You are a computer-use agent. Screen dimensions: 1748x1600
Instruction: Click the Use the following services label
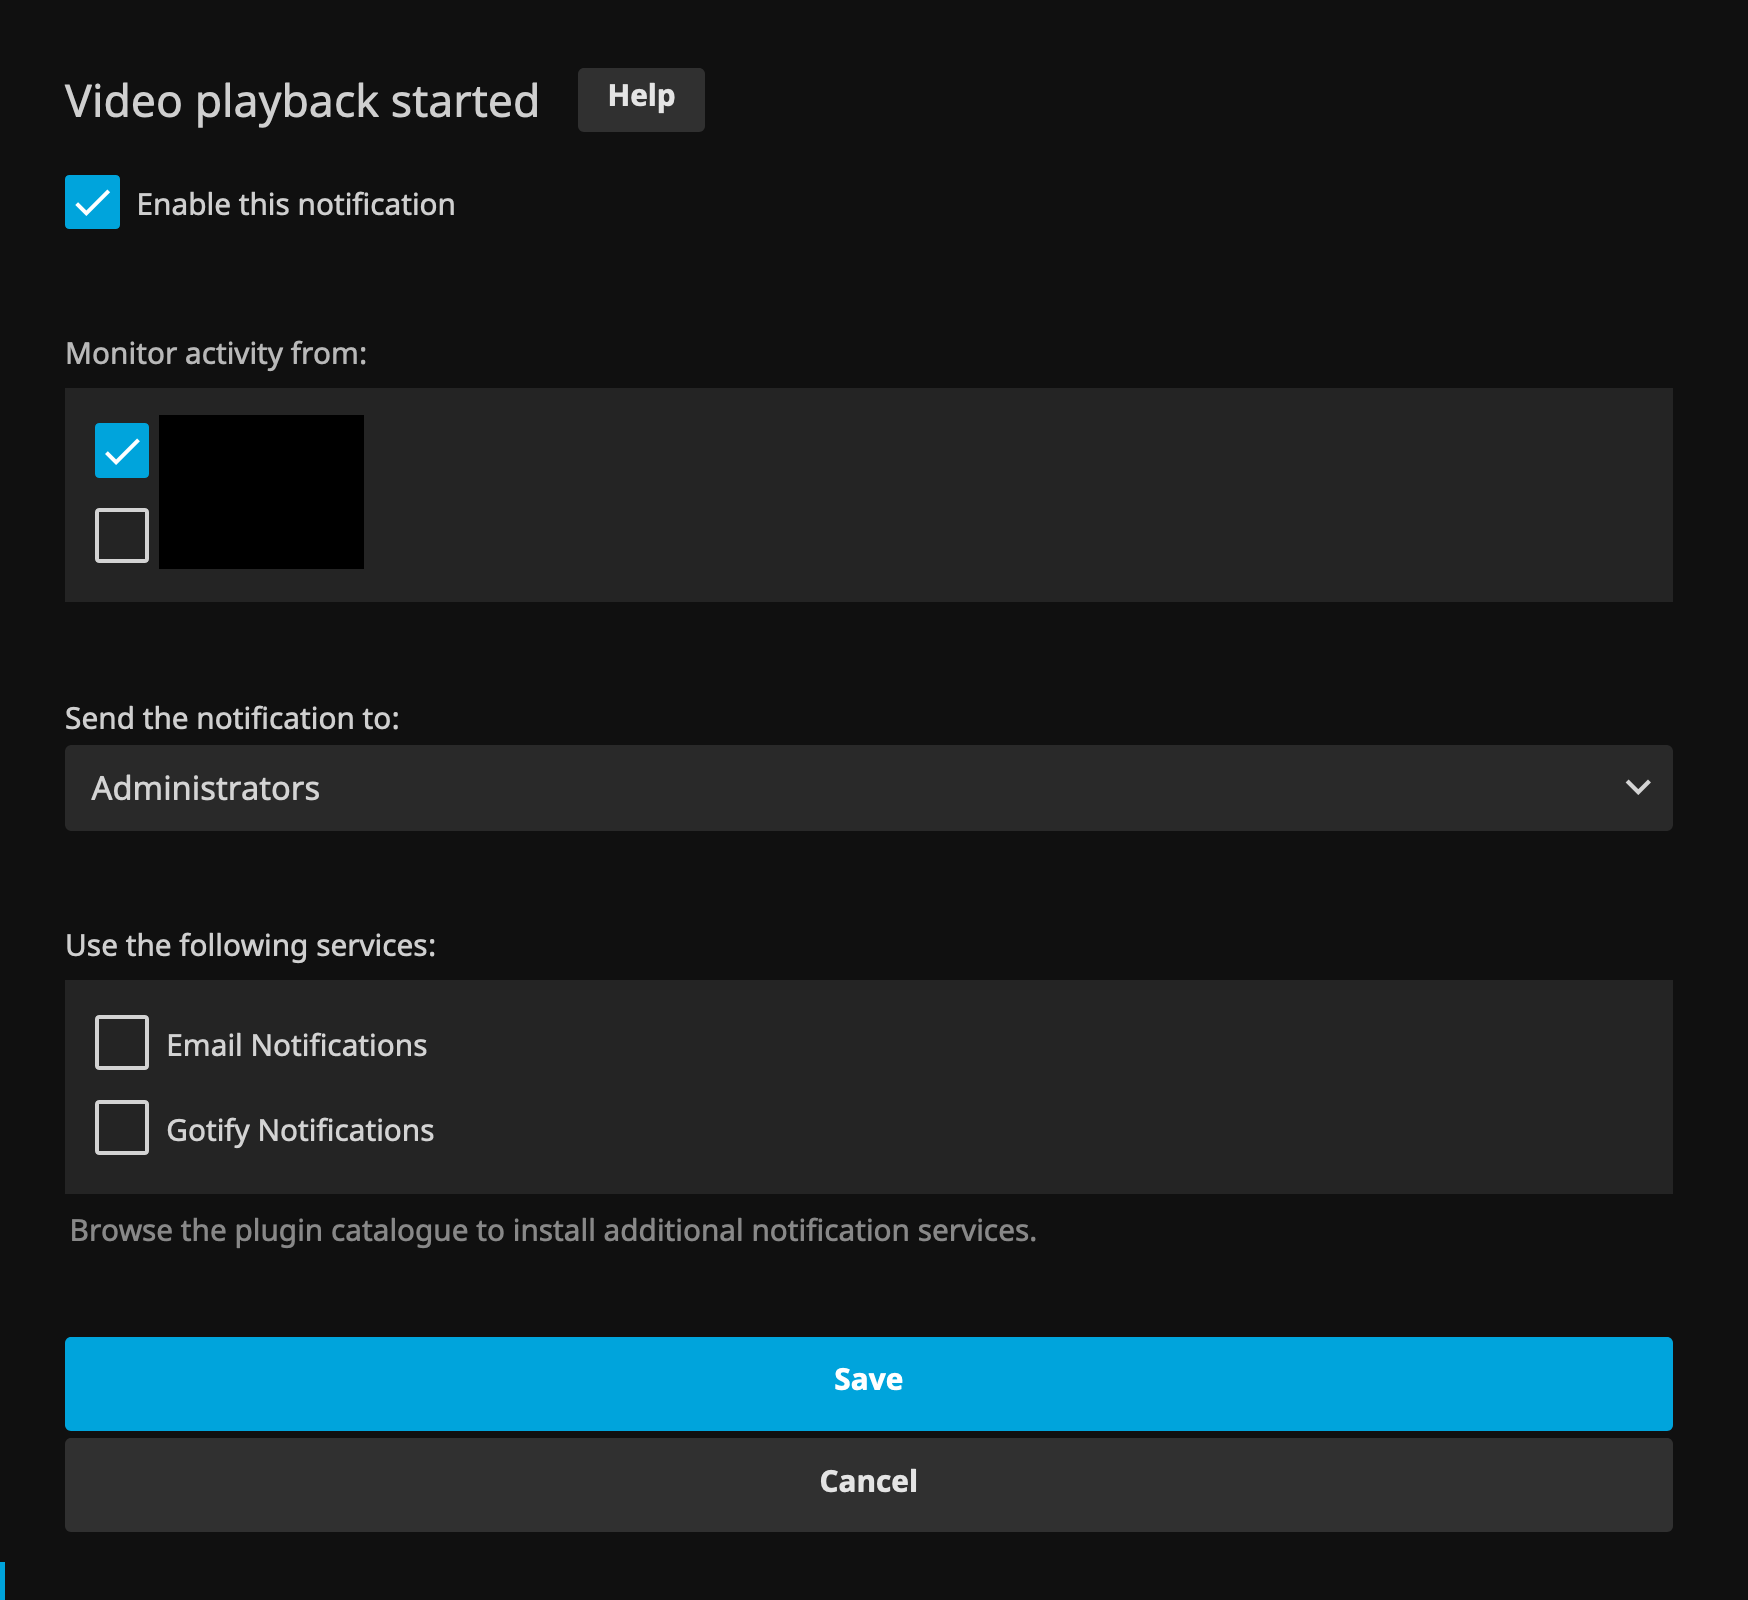tap(250, 945)
